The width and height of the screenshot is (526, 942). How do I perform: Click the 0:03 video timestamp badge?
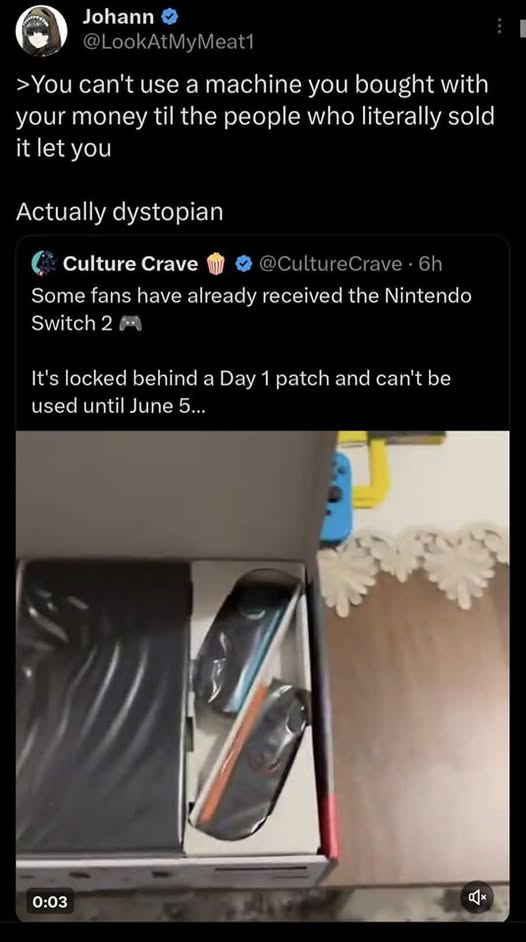(50, 901)
